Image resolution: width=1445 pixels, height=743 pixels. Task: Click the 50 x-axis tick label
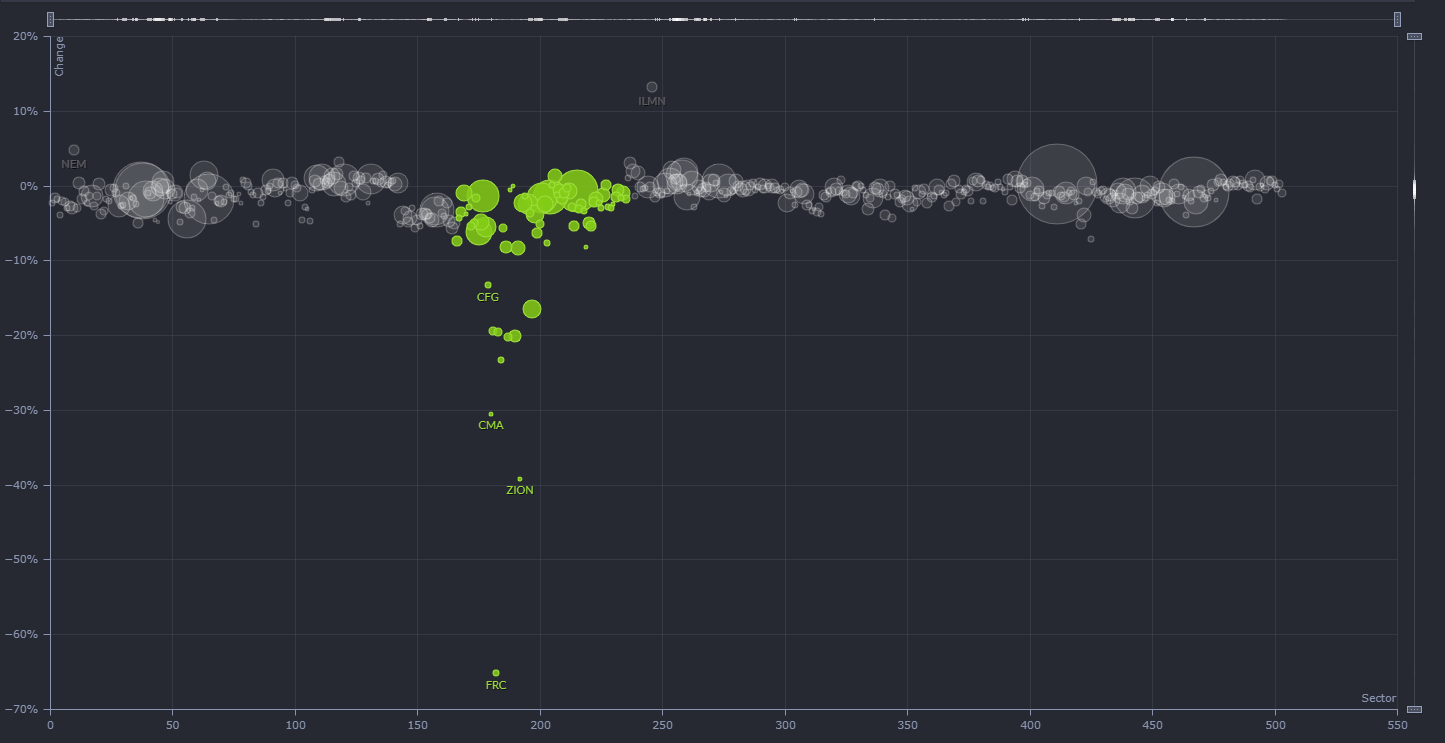click(172, 723)
